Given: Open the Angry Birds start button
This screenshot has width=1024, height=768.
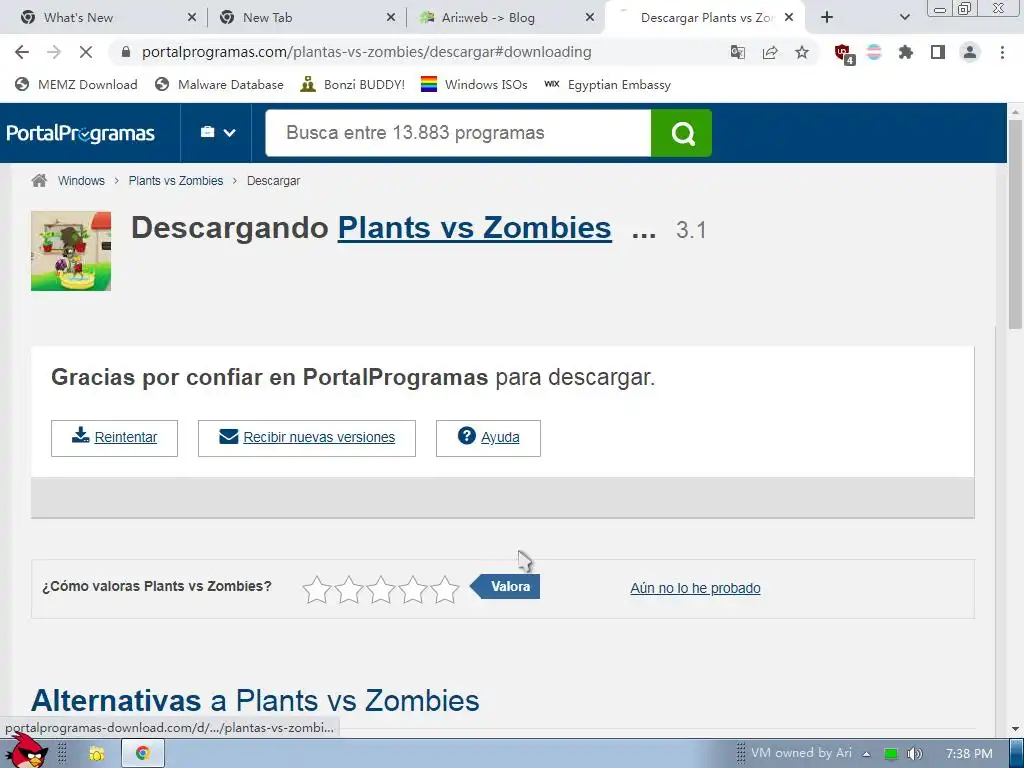Looking at the screenshot, I should pos(26,751).
